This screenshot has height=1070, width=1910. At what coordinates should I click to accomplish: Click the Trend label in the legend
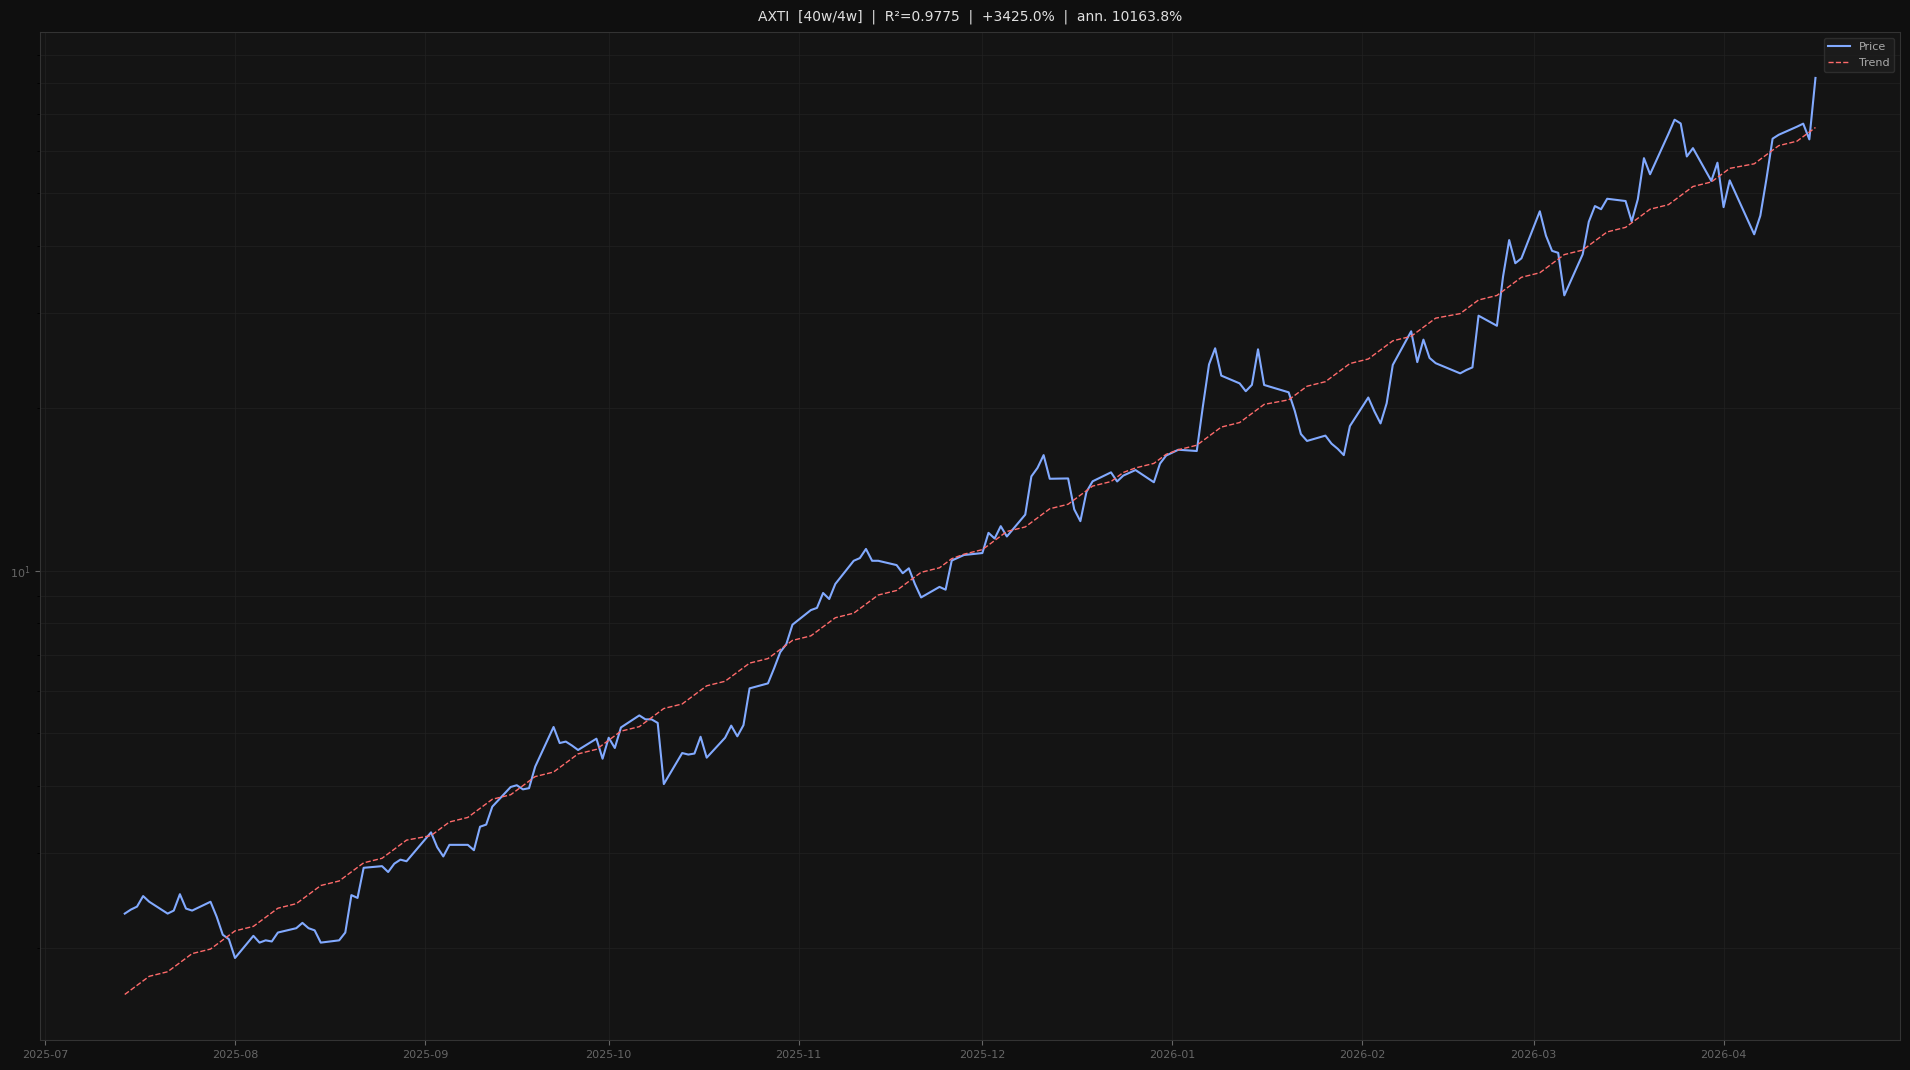point(1873,63)
